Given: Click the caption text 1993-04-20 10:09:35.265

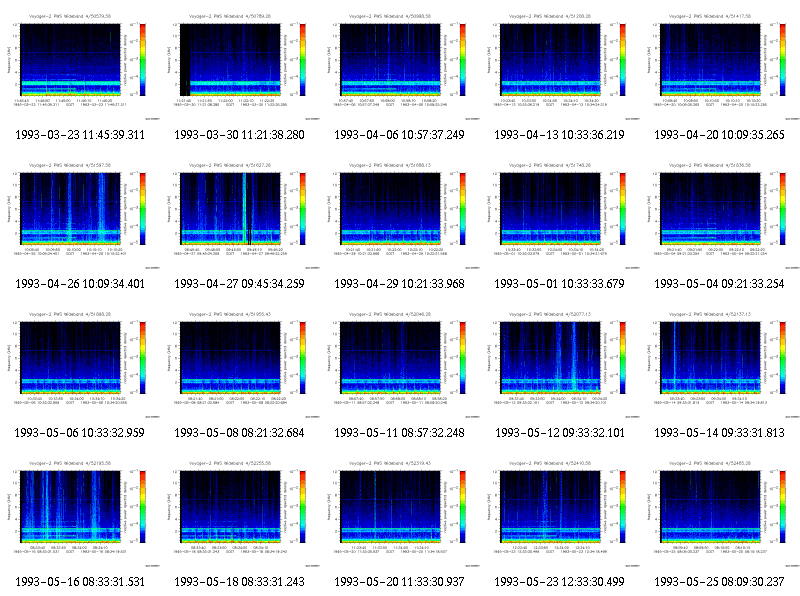Looking at the screenshot, I should click(719, 135).
